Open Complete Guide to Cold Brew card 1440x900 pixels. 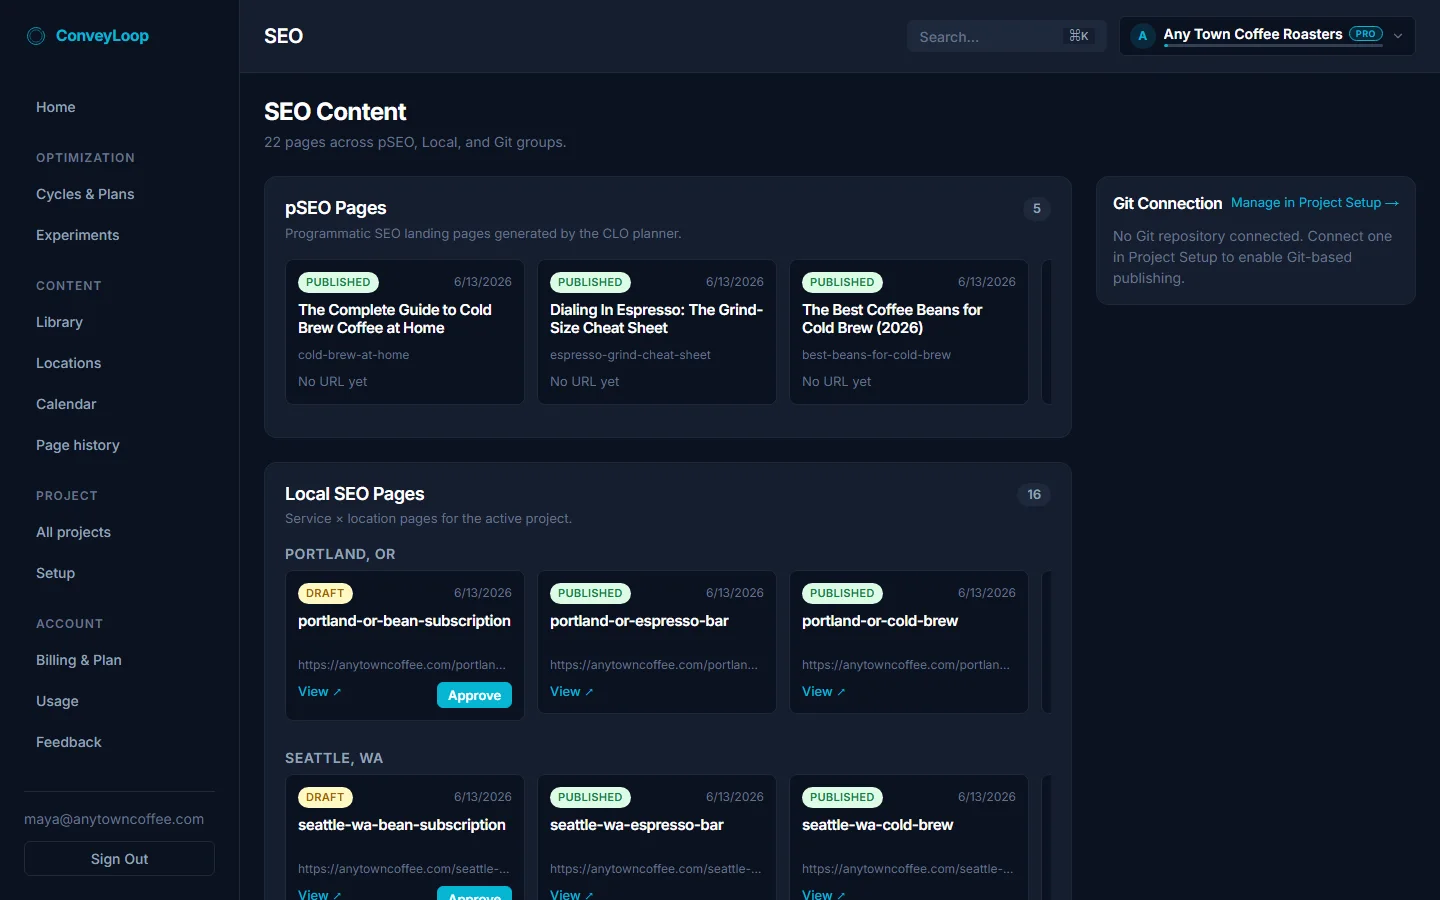point(405,332)
